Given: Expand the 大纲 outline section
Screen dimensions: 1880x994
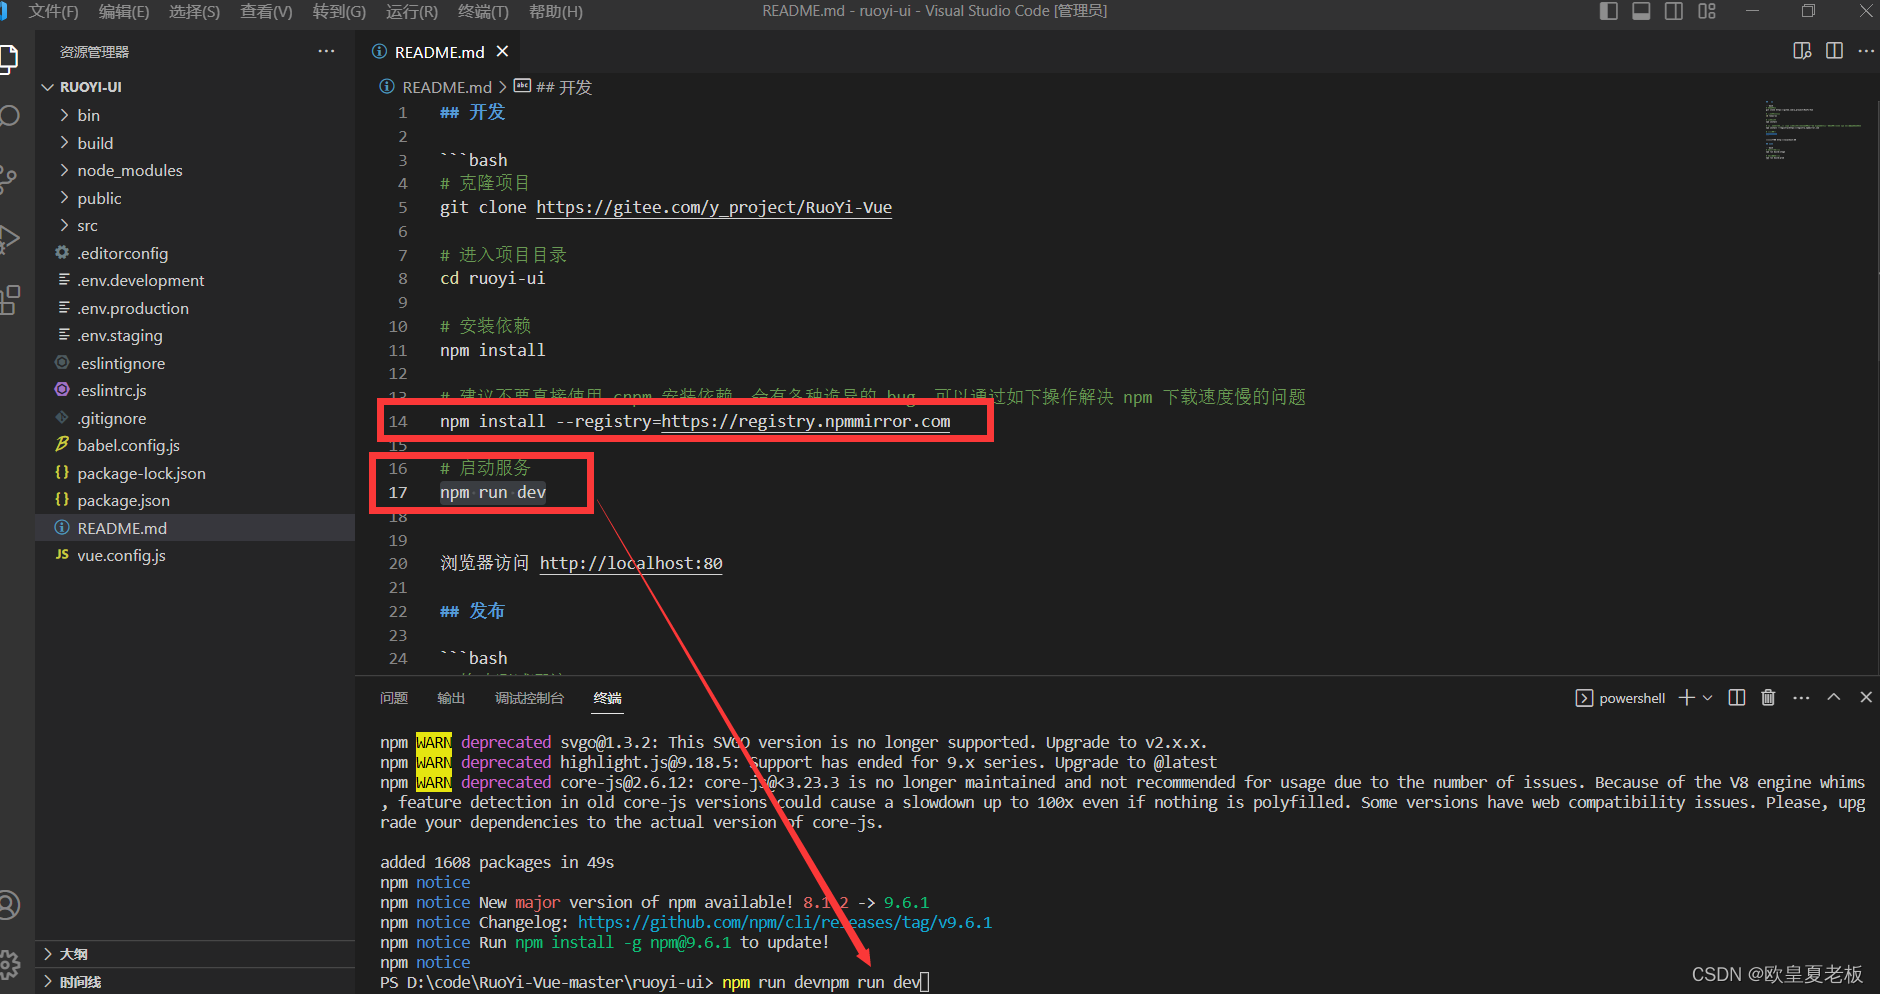Looking at the screenshot, I should pos(195,954).
